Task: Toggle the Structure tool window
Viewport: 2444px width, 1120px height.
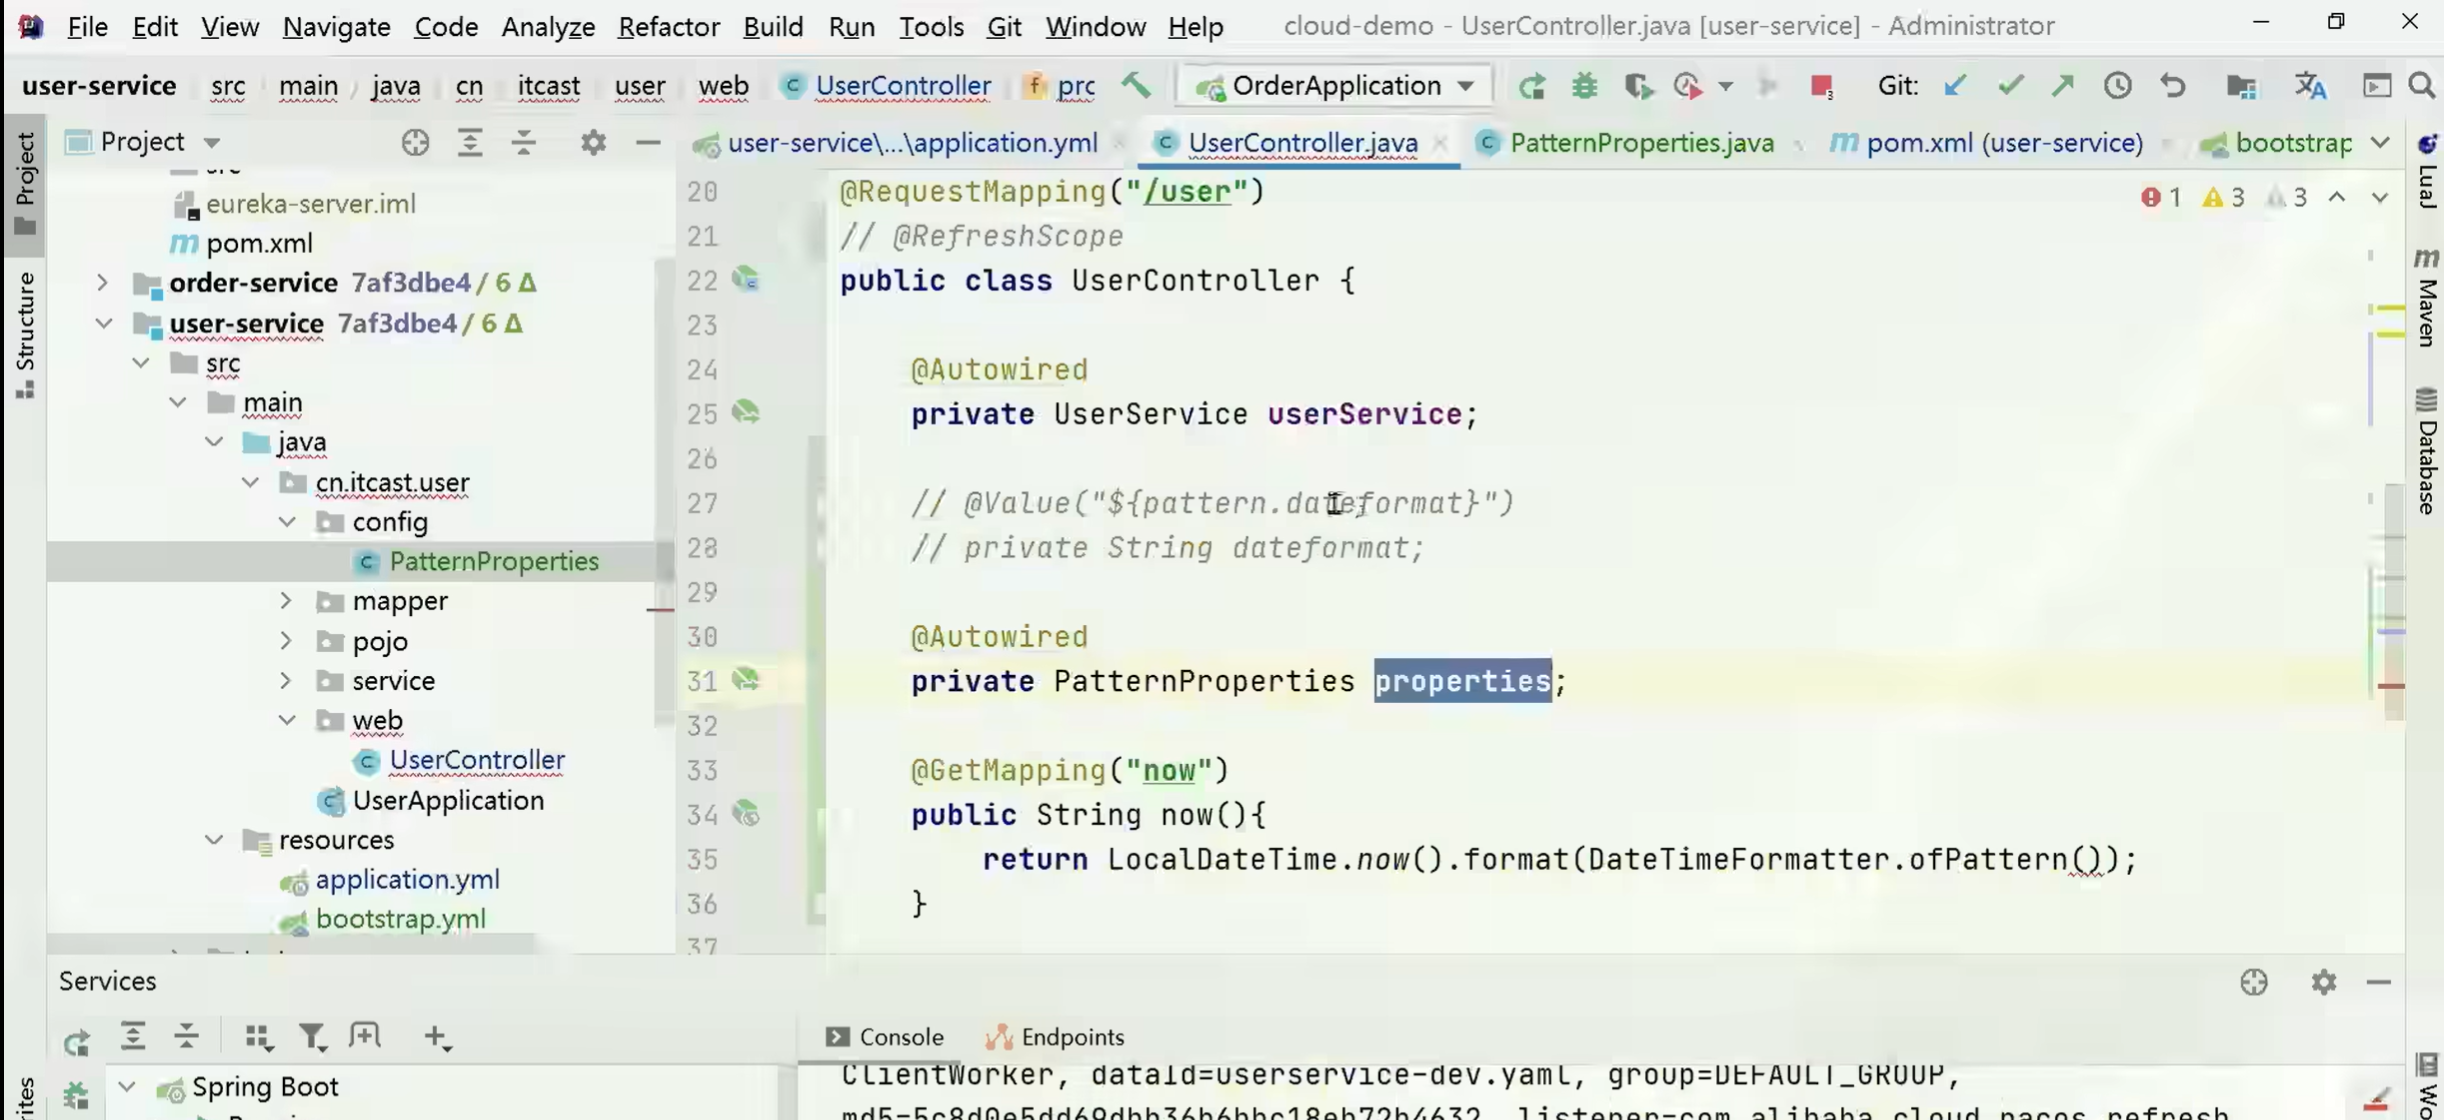Action: coord(25,334)
